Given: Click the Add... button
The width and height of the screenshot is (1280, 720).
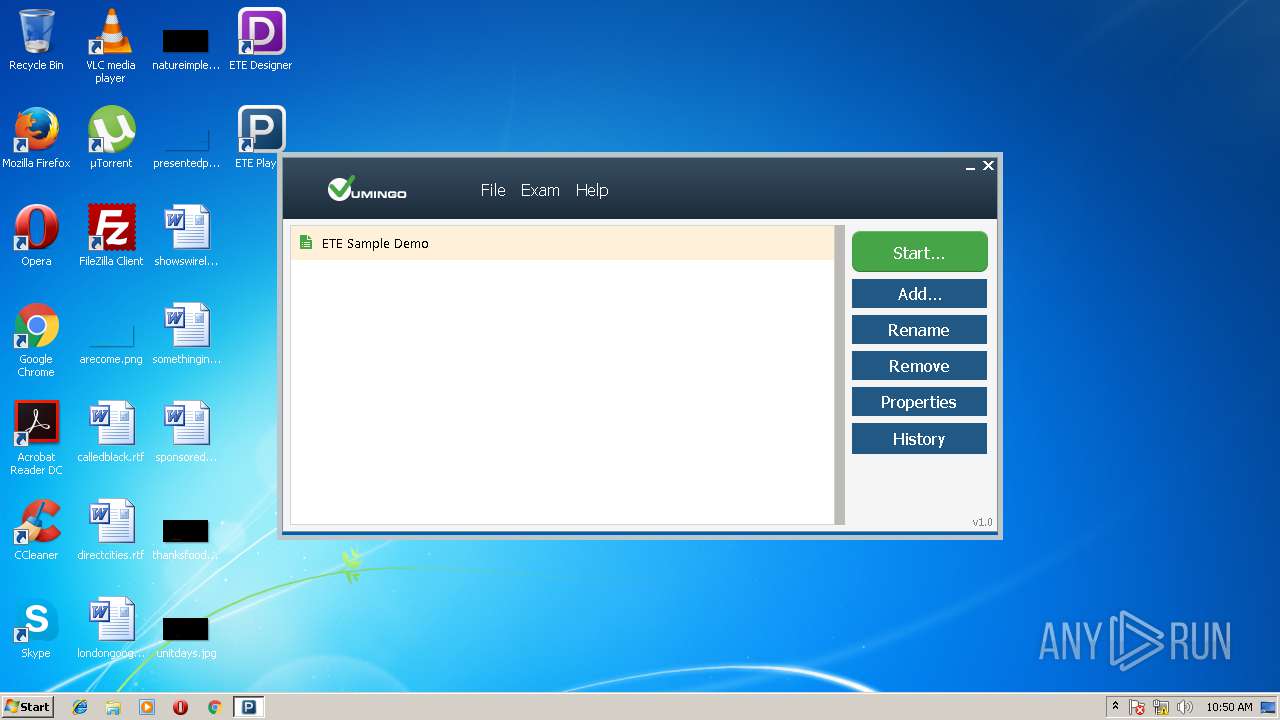Looking at the screenshot, I should (919, 294).
